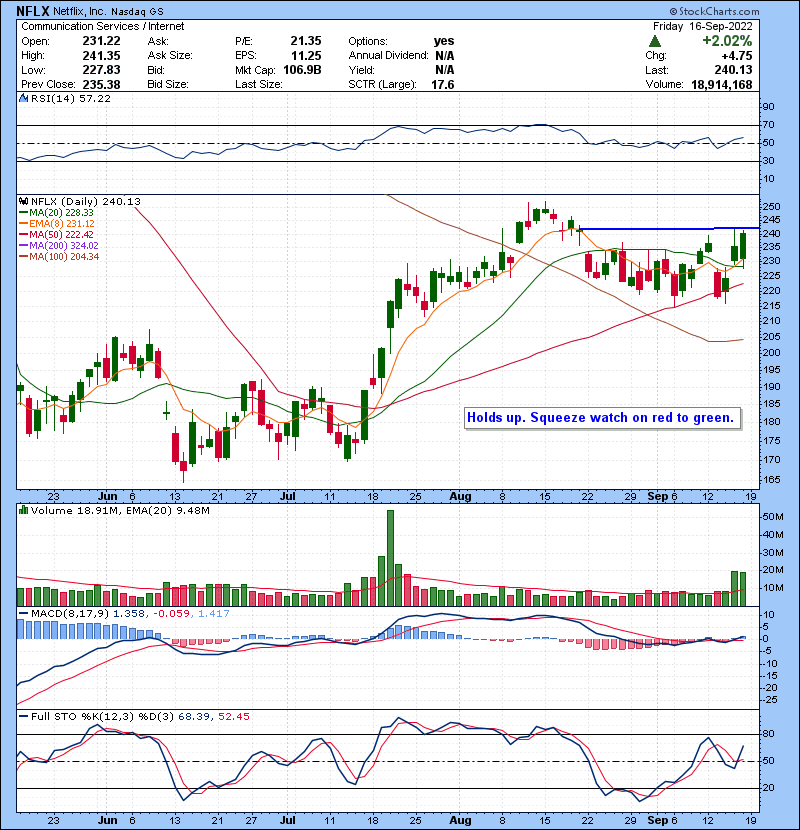Click the tallest volume bar in July
This screenshot has width=800, height=830.
390,558
